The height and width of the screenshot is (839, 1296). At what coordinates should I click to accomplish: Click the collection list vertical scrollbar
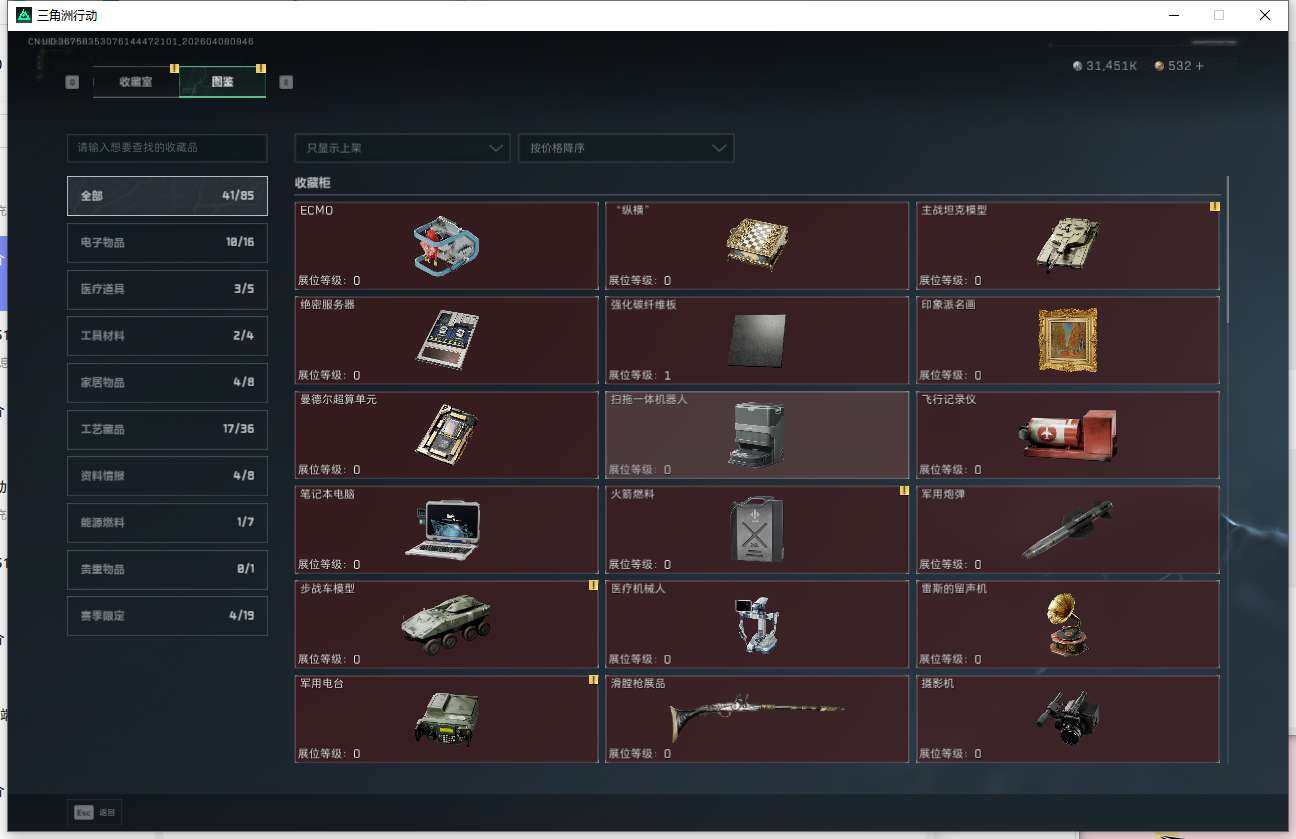point(1227,250)
